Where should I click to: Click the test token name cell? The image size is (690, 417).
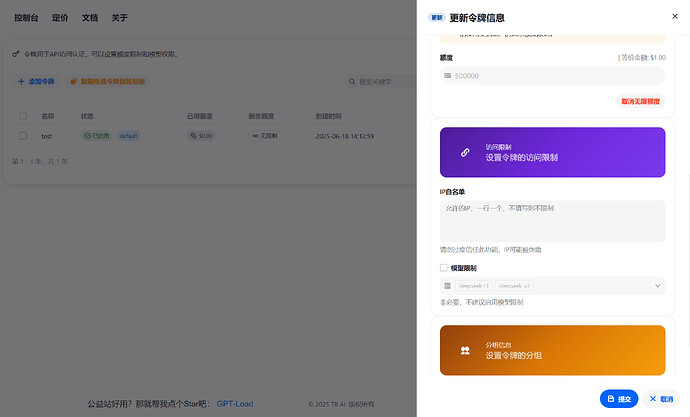[x=47, y=136]
